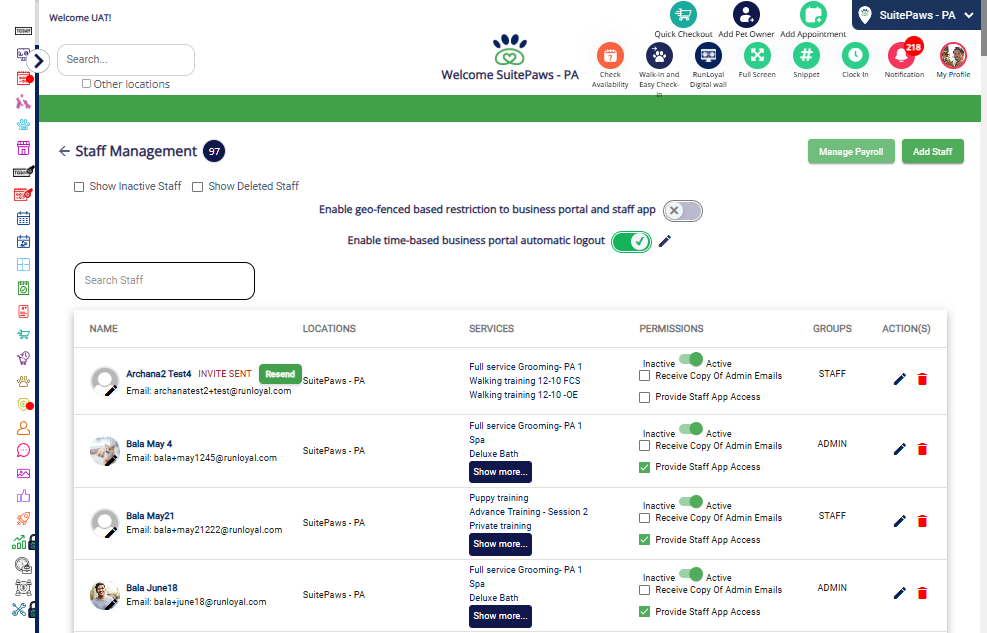Screen dimensions: 987x633
Task: Delete staff Bala May21
Action: pos(922,521)
